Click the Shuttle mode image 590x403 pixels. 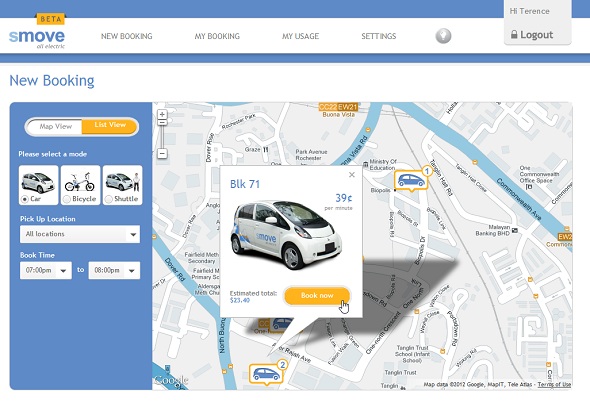click(122, 182)
